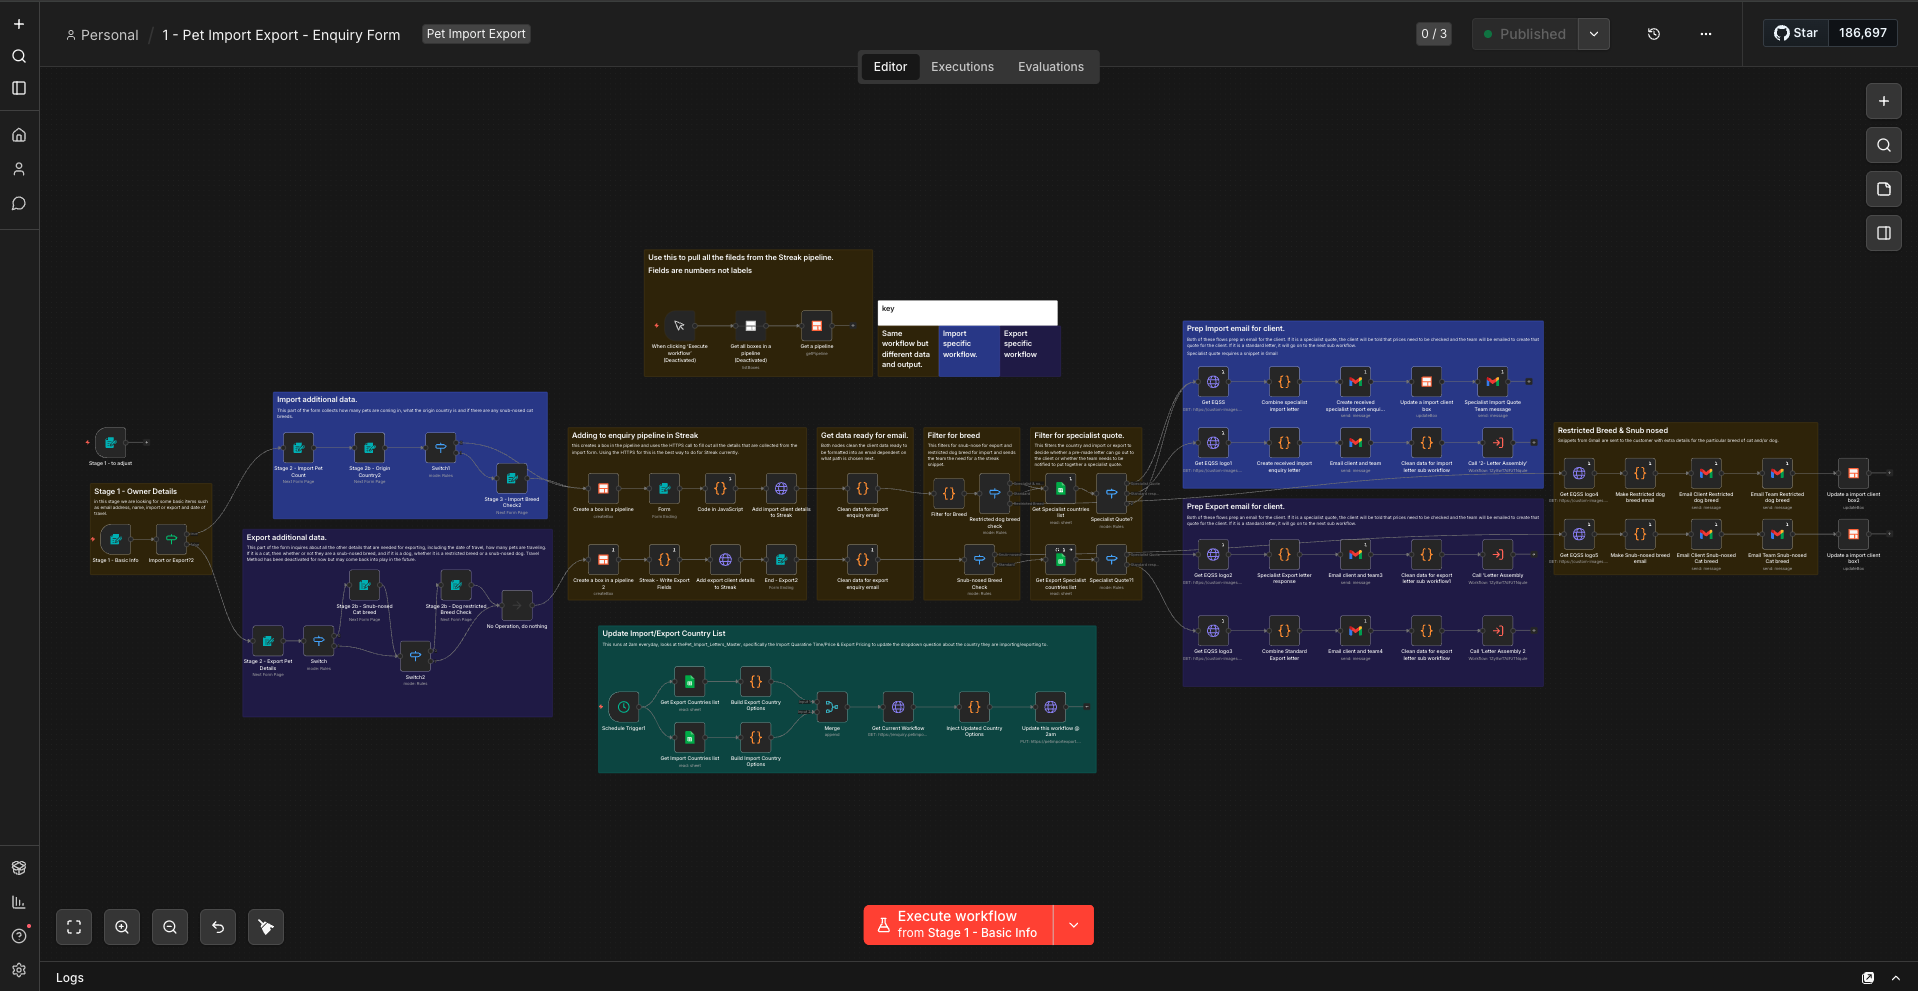Select the Import or Export?2 switch node
1918x991 pixels.
[171, 540]
